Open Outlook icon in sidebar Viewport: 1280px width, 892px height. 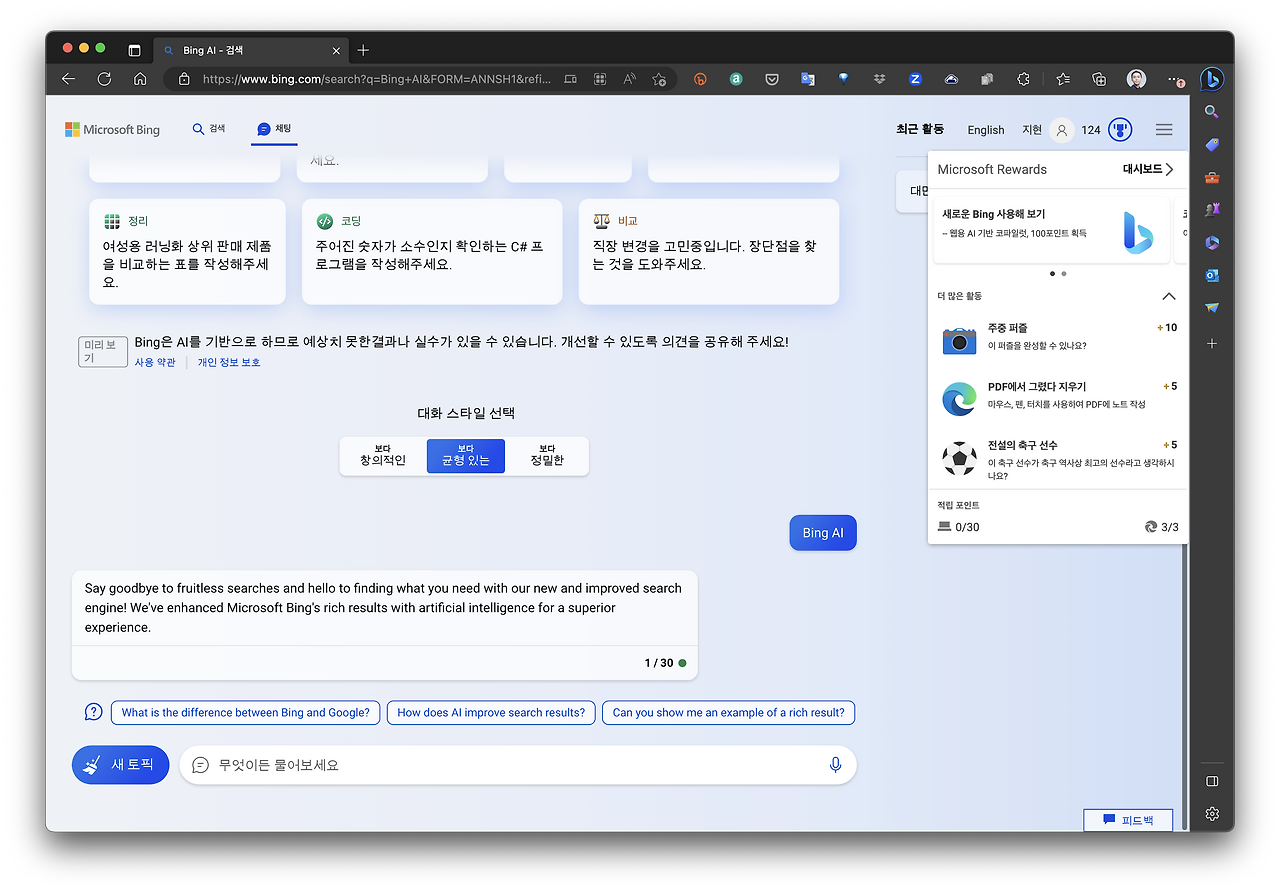[1212, 275]
